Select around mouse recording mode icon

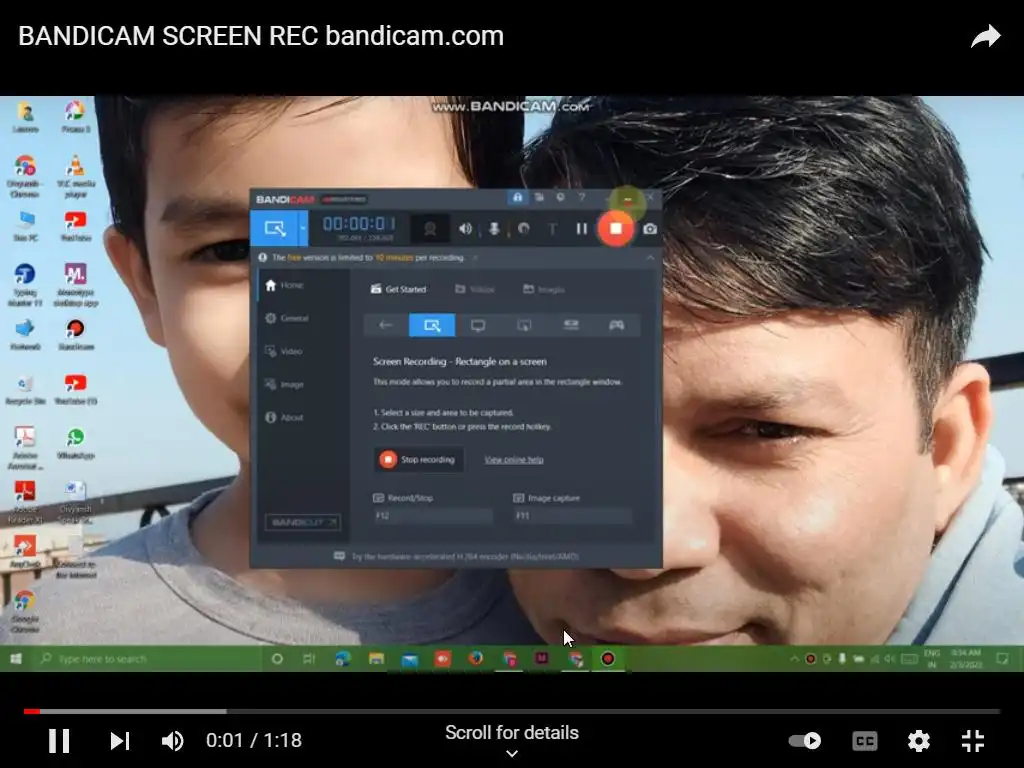tap(524, 325)
